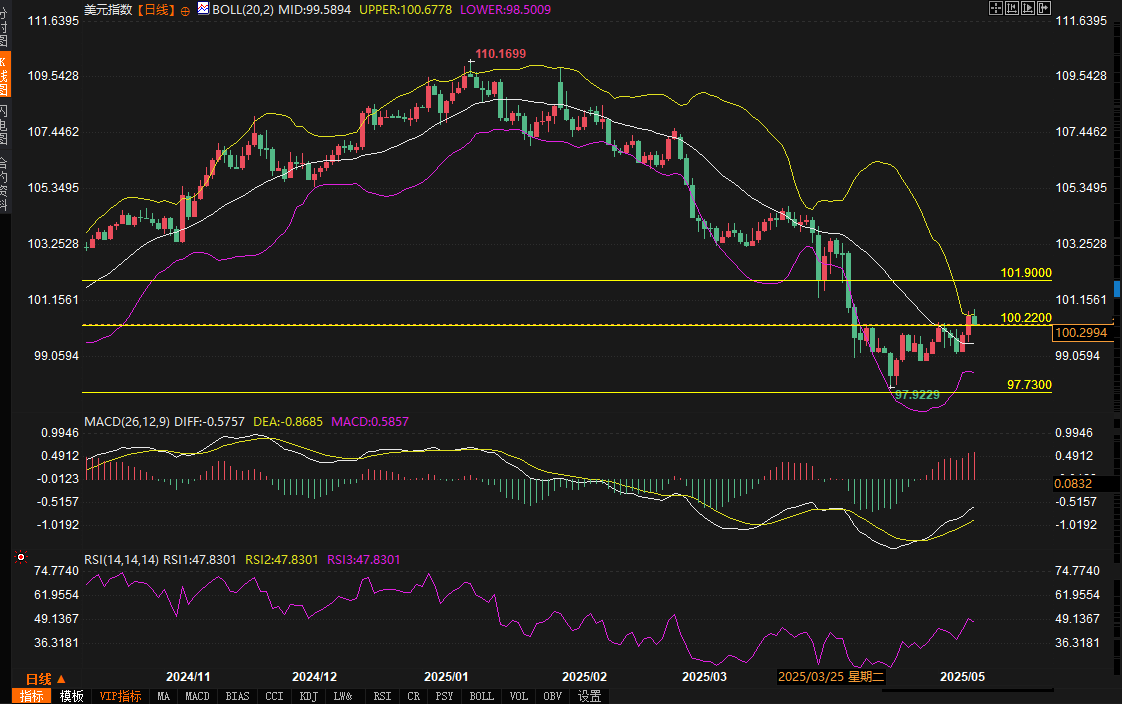Screen dimensions: 1122x704
Task: Choose the VOL indicator
Action: tap(519, 696)
